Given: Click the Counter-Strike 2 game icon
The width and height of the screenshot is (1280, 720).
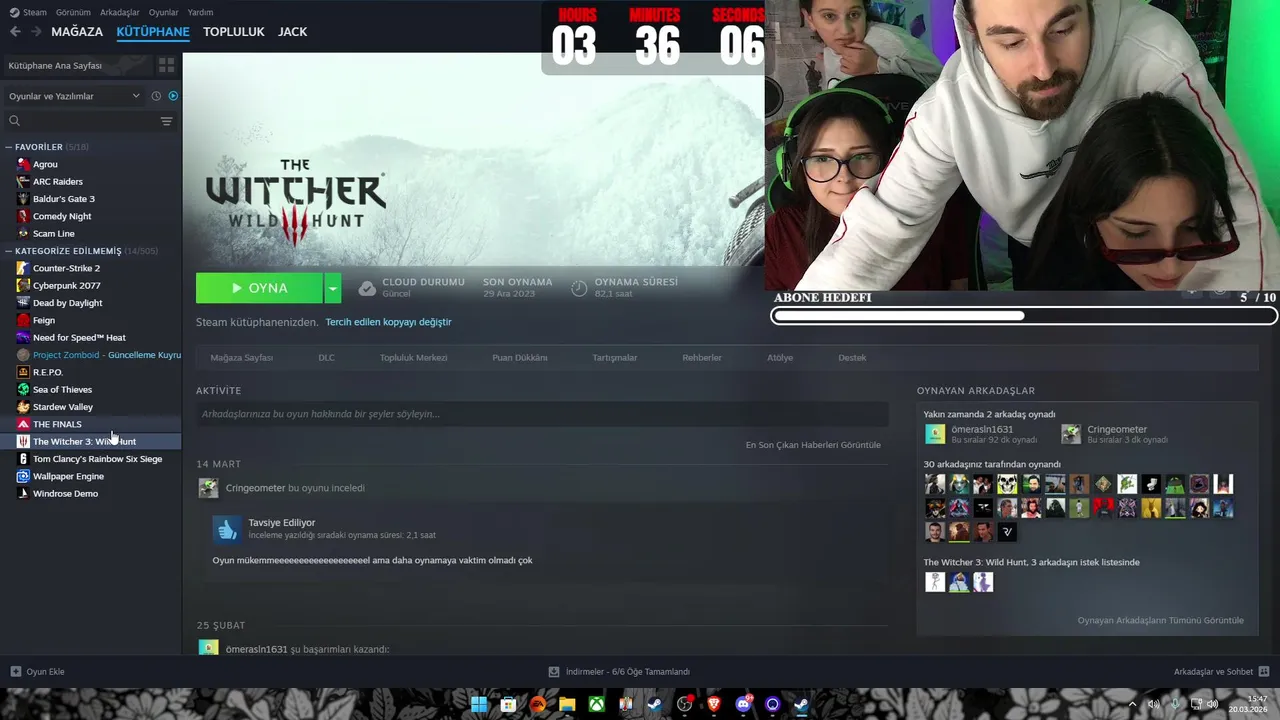Looking at the screenshot, I should pyautogui.click(x=23, y=268).
